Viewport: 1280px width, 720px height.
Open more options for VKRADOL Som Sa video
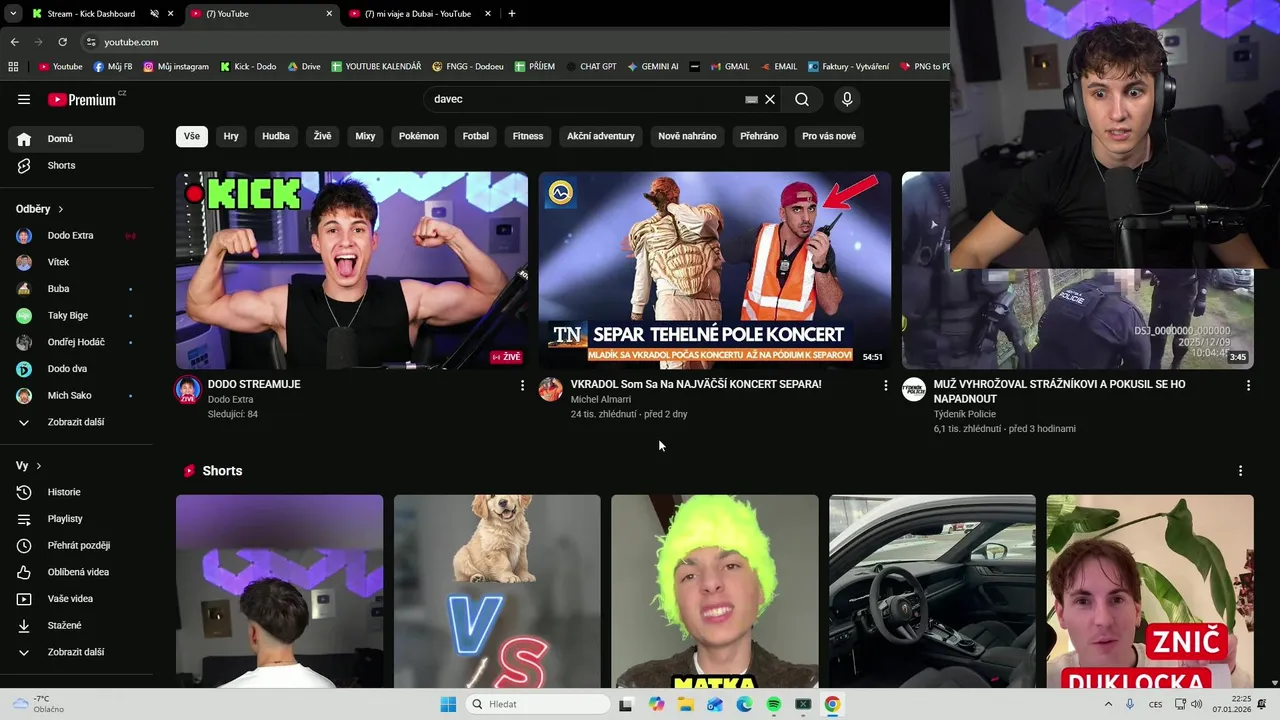click(x=885, y=385)
